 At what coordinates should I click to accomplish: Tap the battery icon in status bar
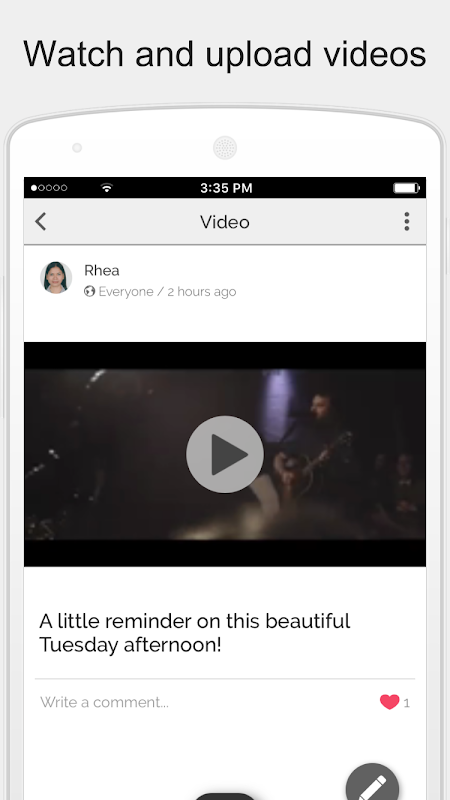click(406, 188)
